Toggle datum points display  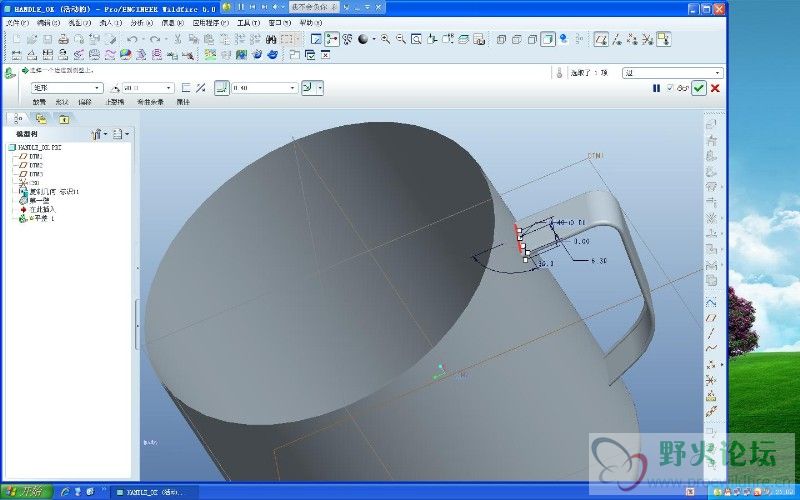tap(632, 39)
